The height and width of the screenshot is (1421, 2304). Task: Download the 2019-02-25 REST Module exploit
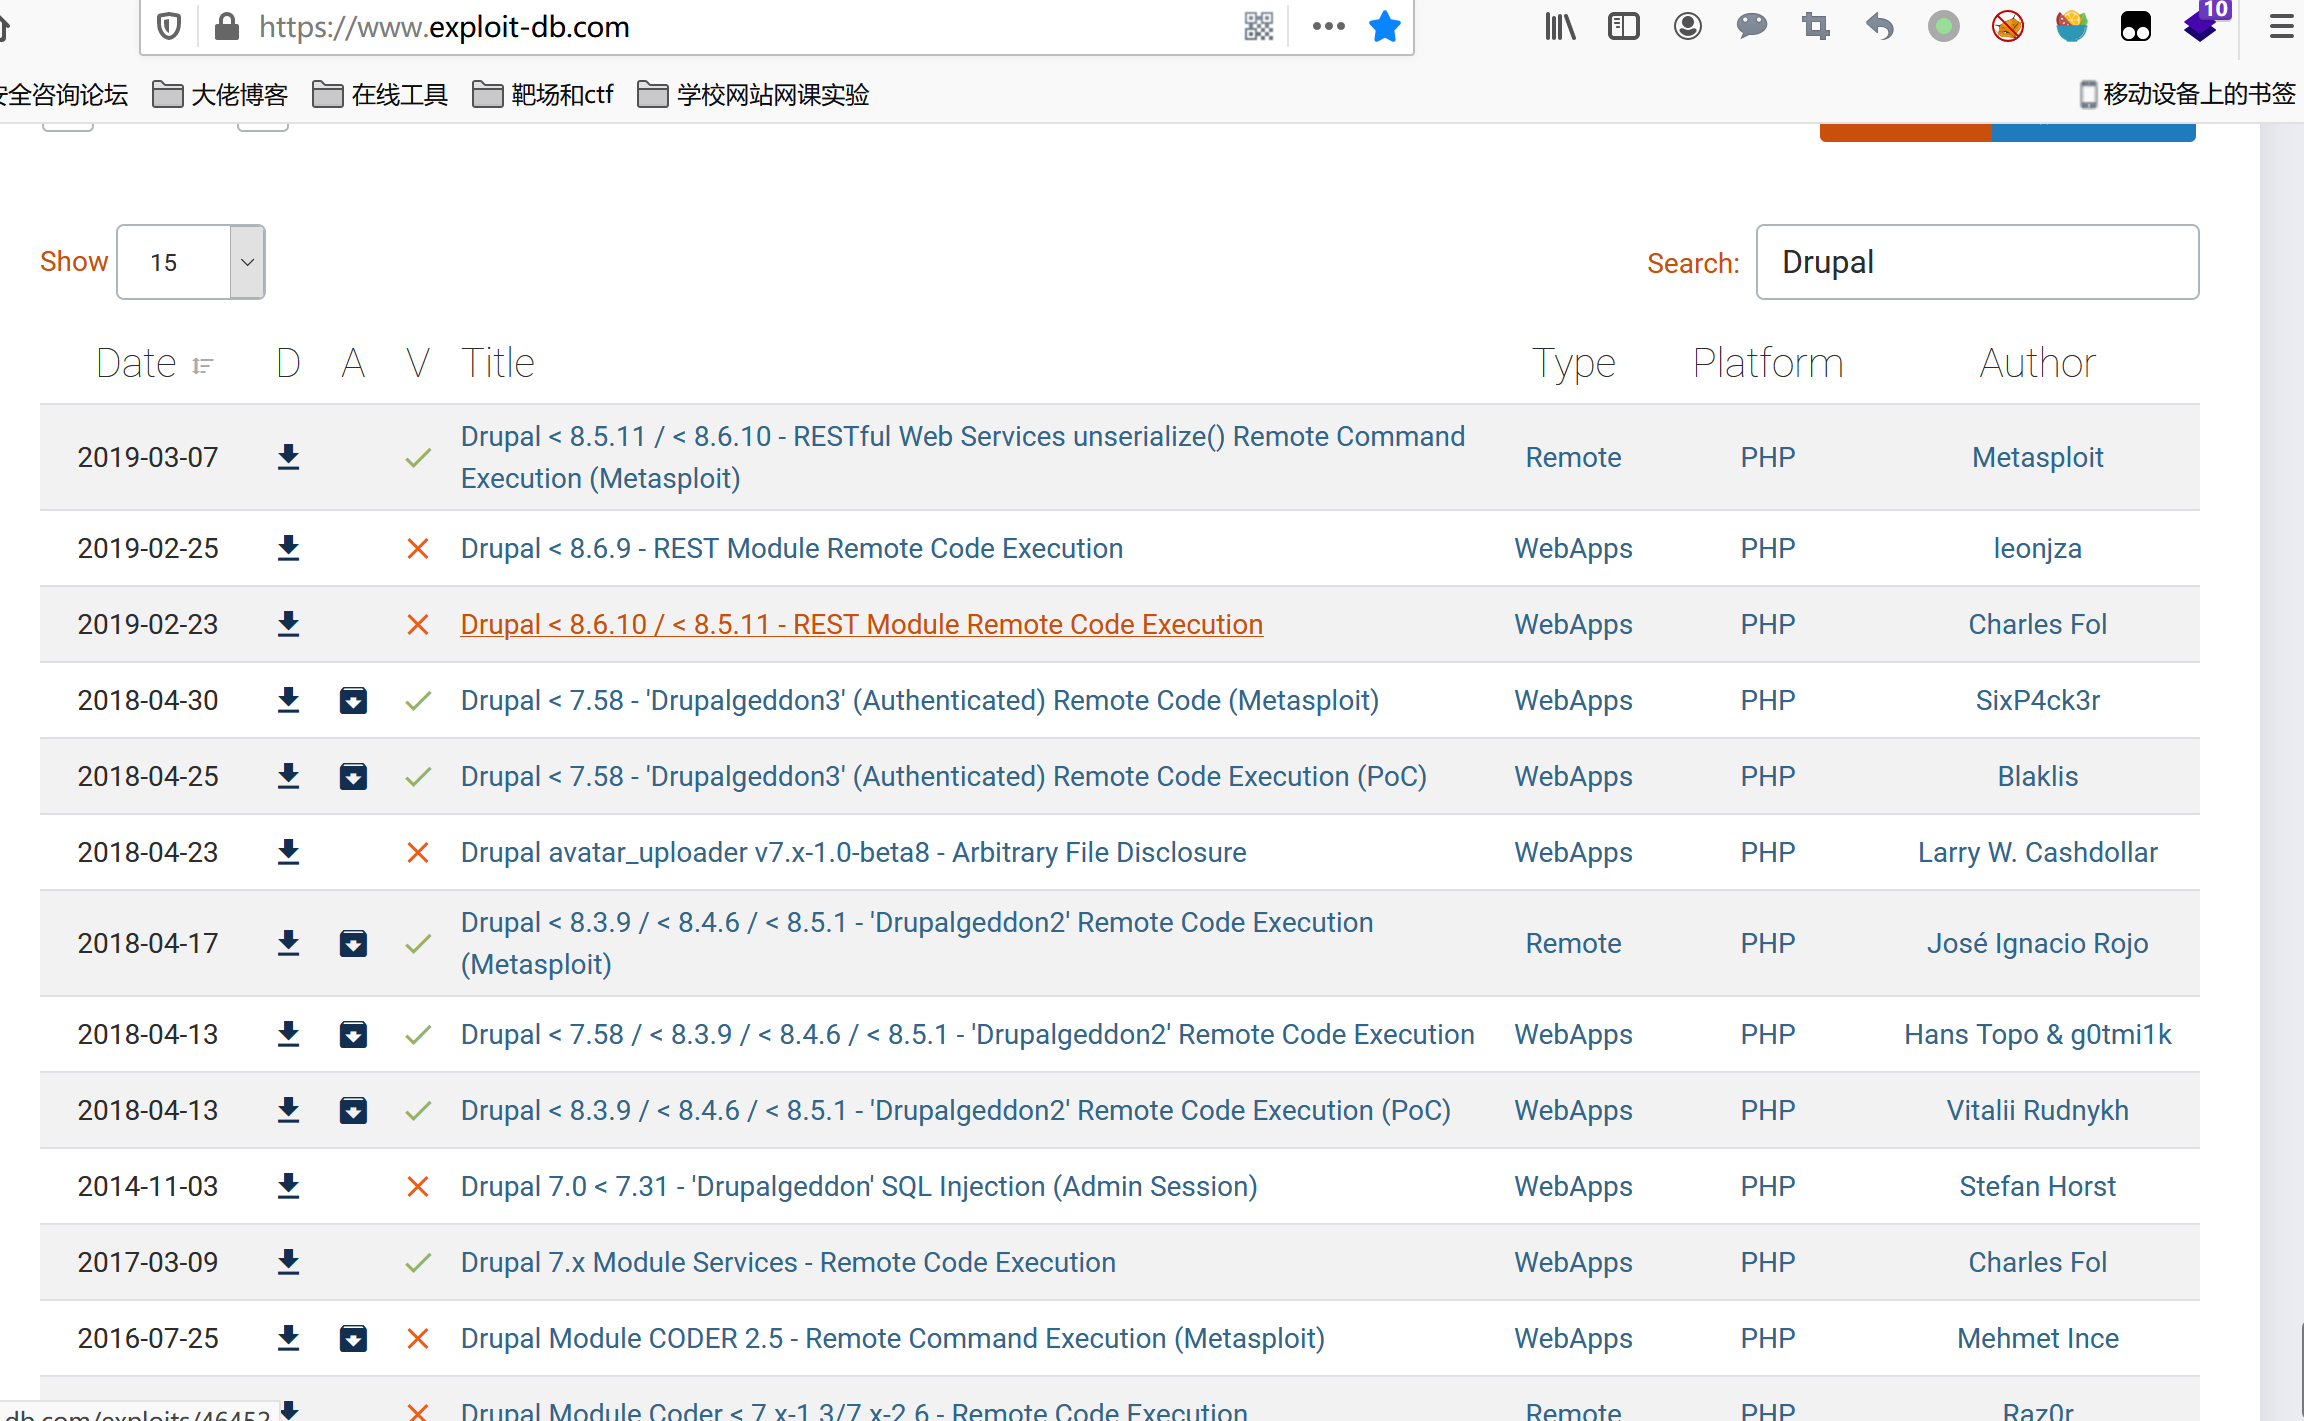point(288,548)
